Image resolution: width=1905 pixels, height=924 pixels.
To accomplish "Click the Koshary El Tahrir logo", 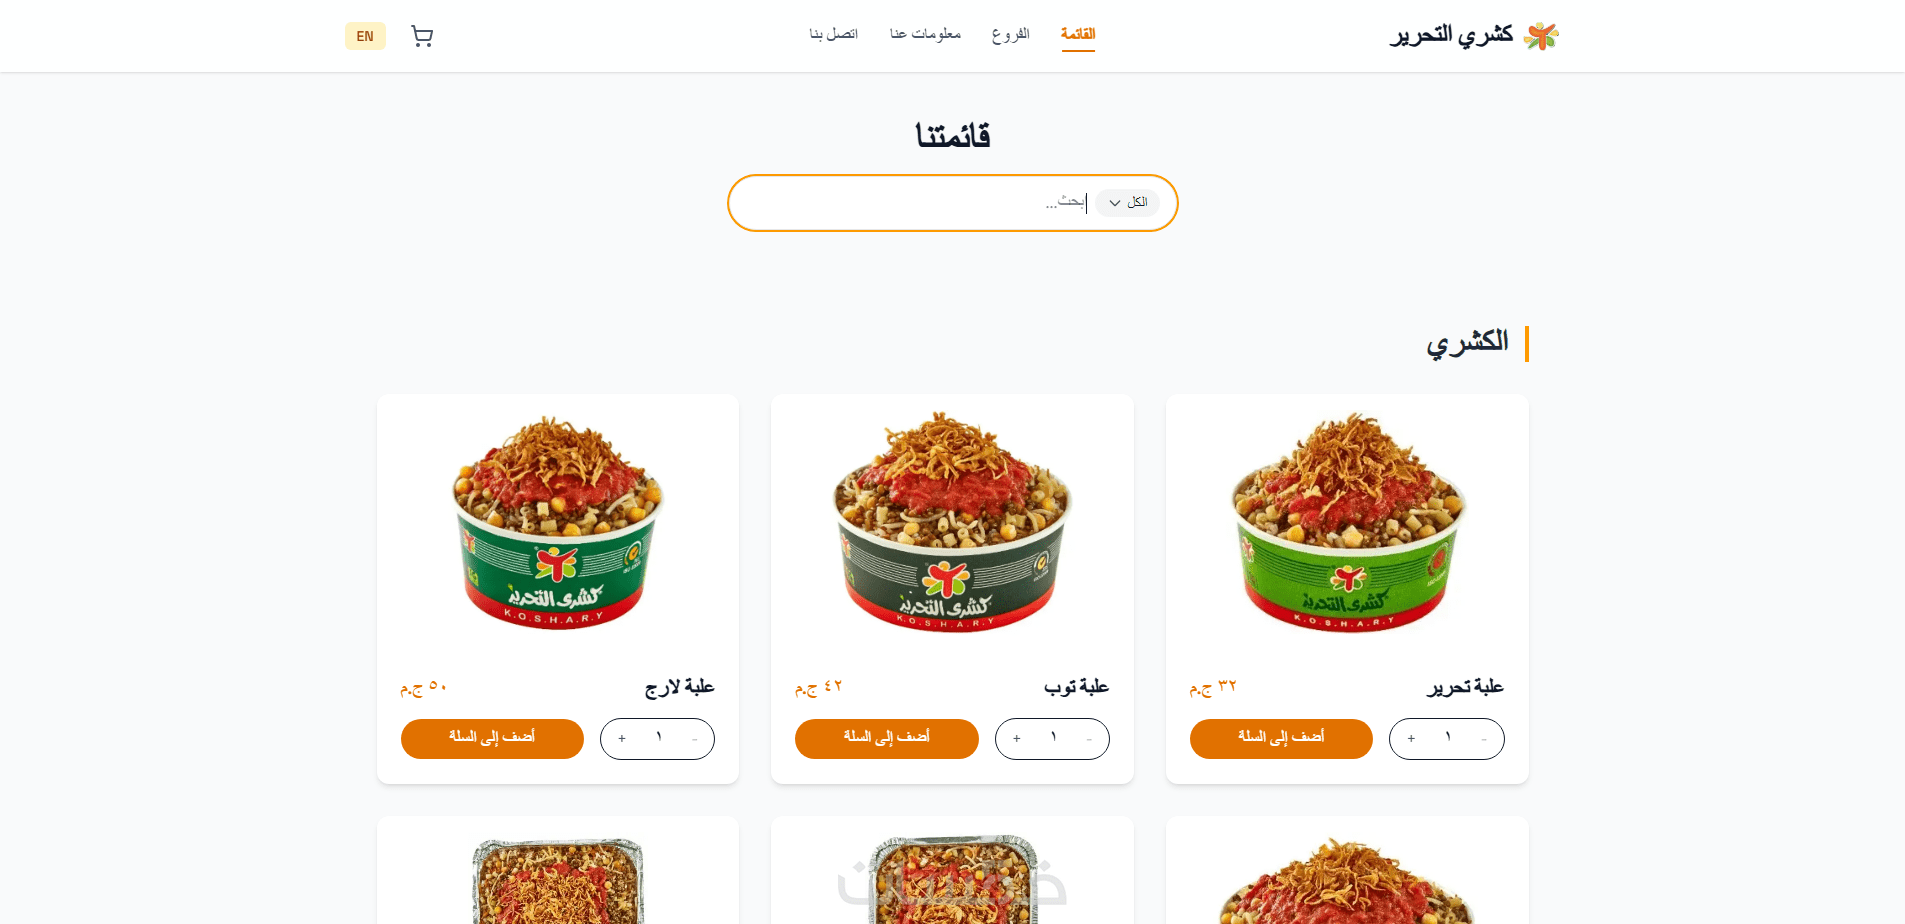I will [x=1475, y=35].
